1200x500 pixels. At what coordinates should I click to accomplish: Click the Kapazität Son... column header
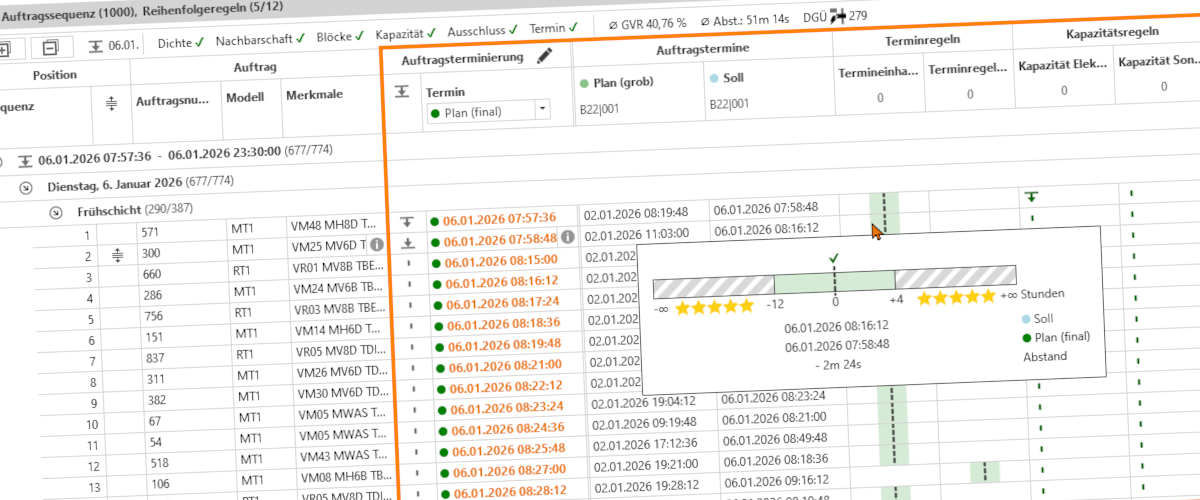[1159, 61]
